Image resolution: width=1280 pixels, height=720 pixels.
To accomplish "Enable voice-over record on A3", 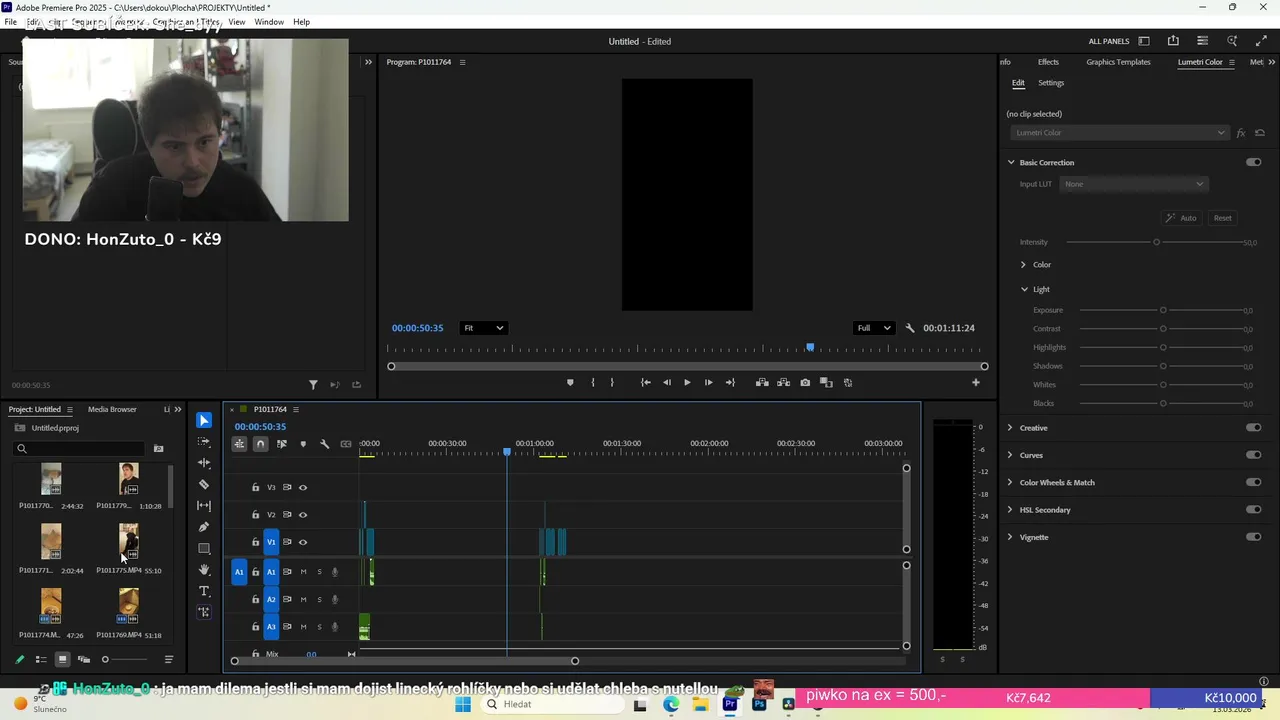I will (x=335, y=627).
